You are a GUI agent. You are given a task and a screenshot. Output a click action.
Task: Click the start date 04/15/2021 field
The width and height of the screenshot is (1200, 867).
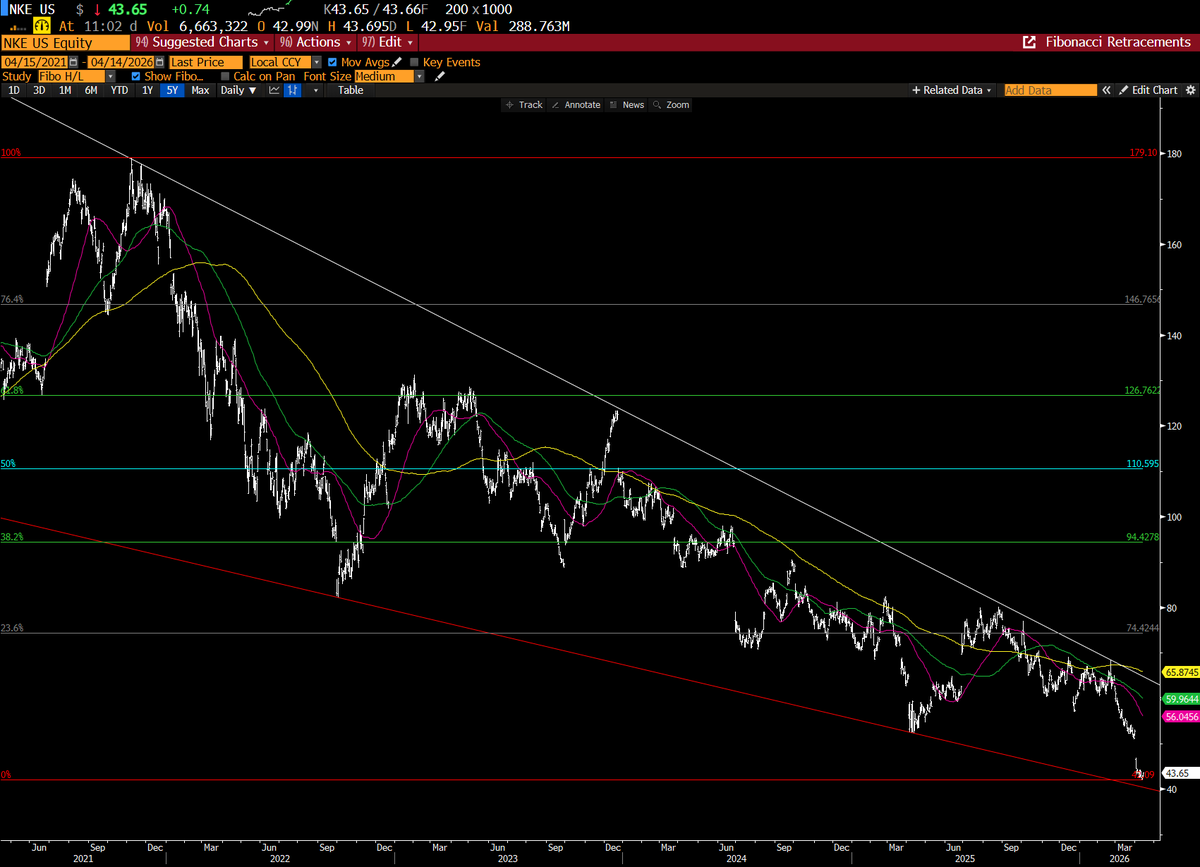pyautogui.click(x=34, y=62)
